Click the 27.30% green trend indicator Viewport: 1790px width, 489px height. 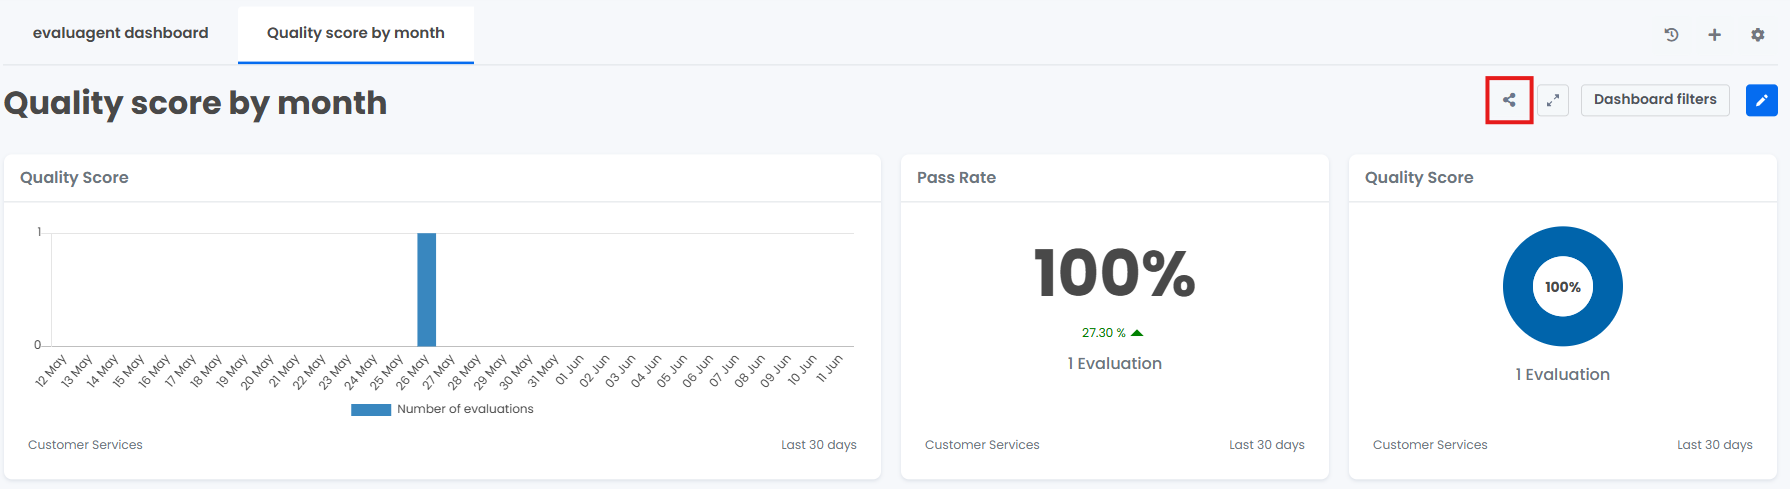[1112, 333]
